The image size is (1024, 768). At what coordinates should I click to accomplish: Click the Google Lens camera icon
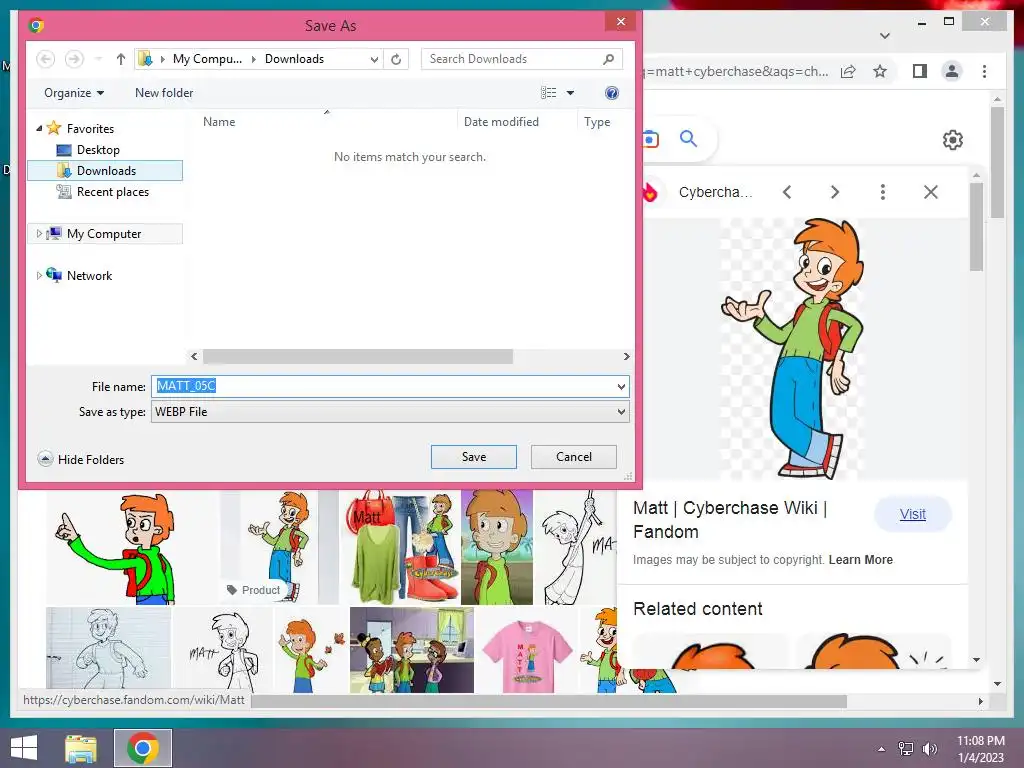(x=650, y=139)
